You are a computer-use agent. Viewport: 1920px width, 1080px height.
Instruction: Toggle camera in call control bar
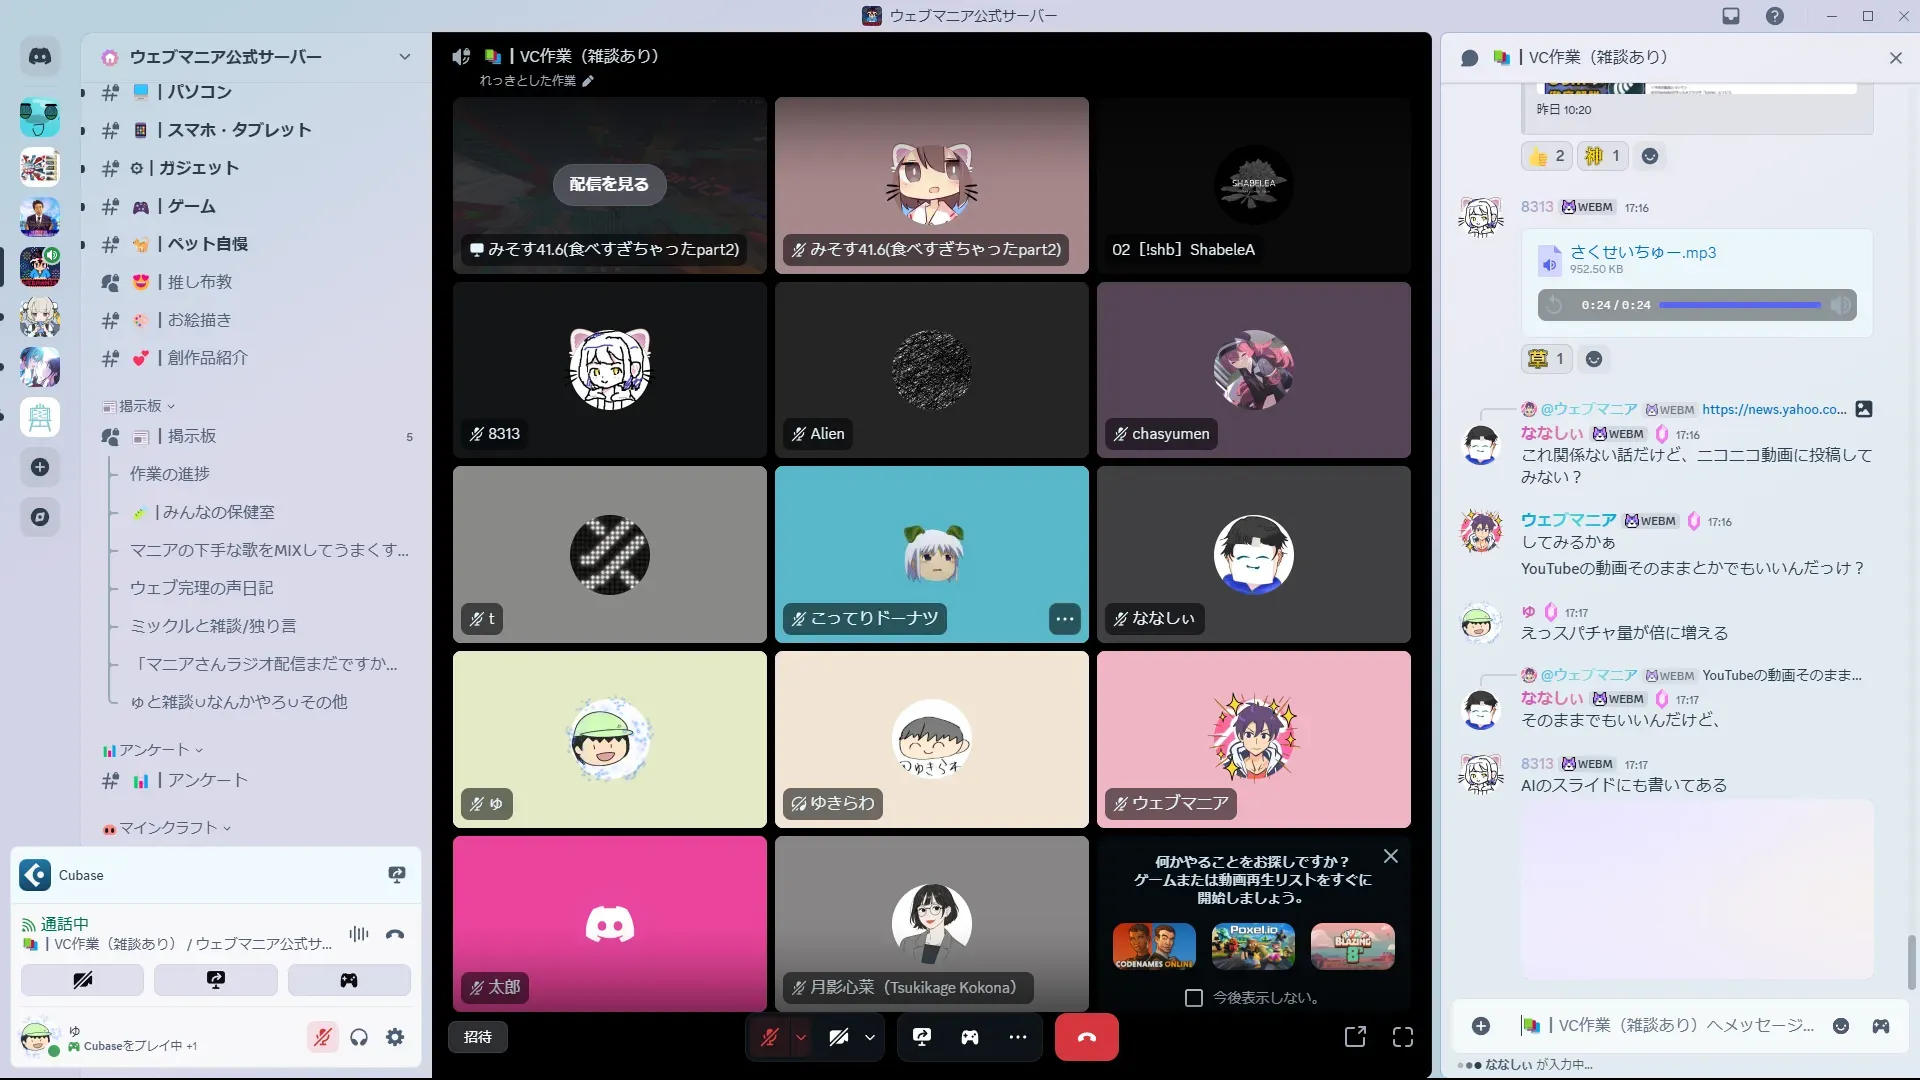[x=838, y=1037]
